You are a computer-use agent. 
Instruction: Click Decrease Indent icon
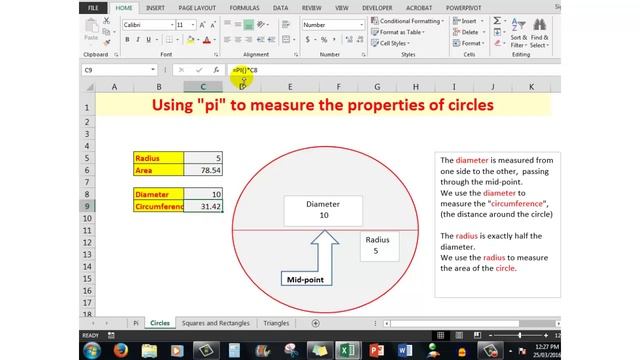click(x=260, y=40)
